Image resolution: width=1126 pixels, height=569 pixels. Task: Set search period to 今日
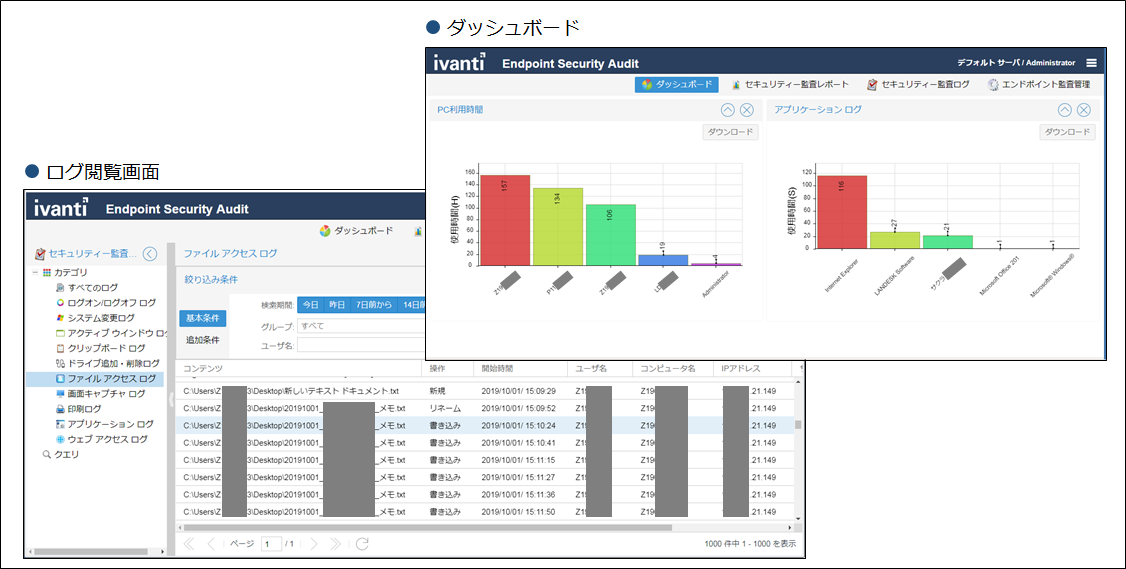(310, 305)
